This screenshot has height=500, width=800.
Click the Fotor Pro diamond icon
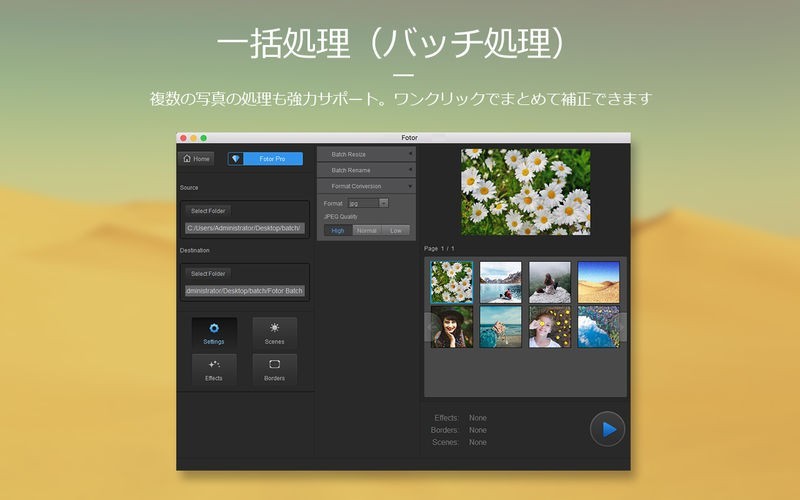click(236, 158)
